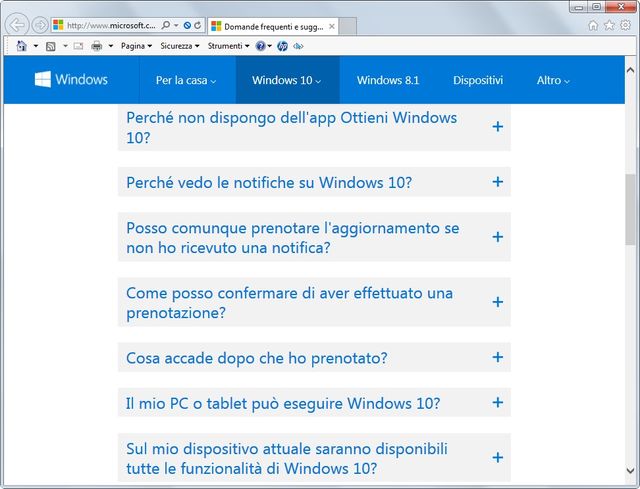Screen dimensions: 640x489
Task: Expand 'Cosa accade dopo che ho prenotato' plus
Action: coord(498,357)
